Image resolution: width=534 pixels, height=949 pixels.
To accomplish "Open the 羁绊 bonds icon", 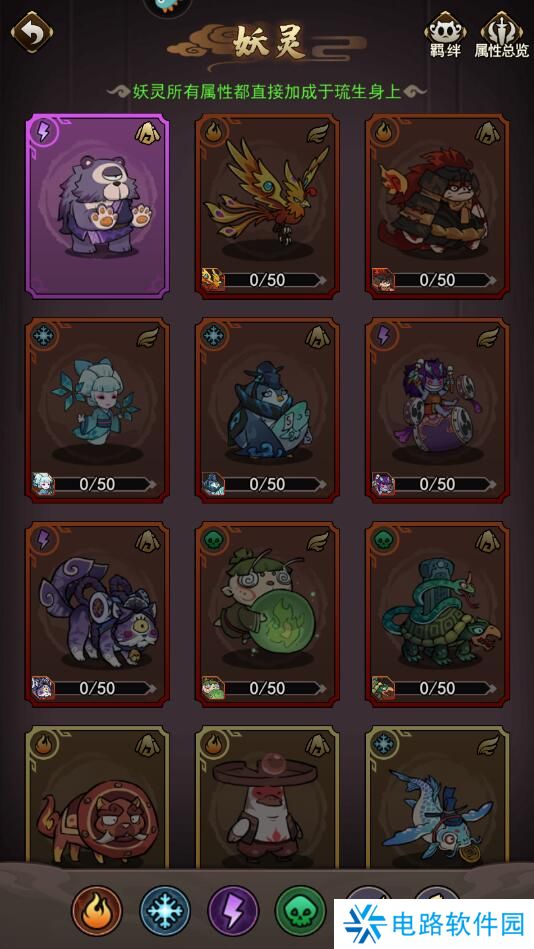I will pyautogui.click(x=445, y=34).
